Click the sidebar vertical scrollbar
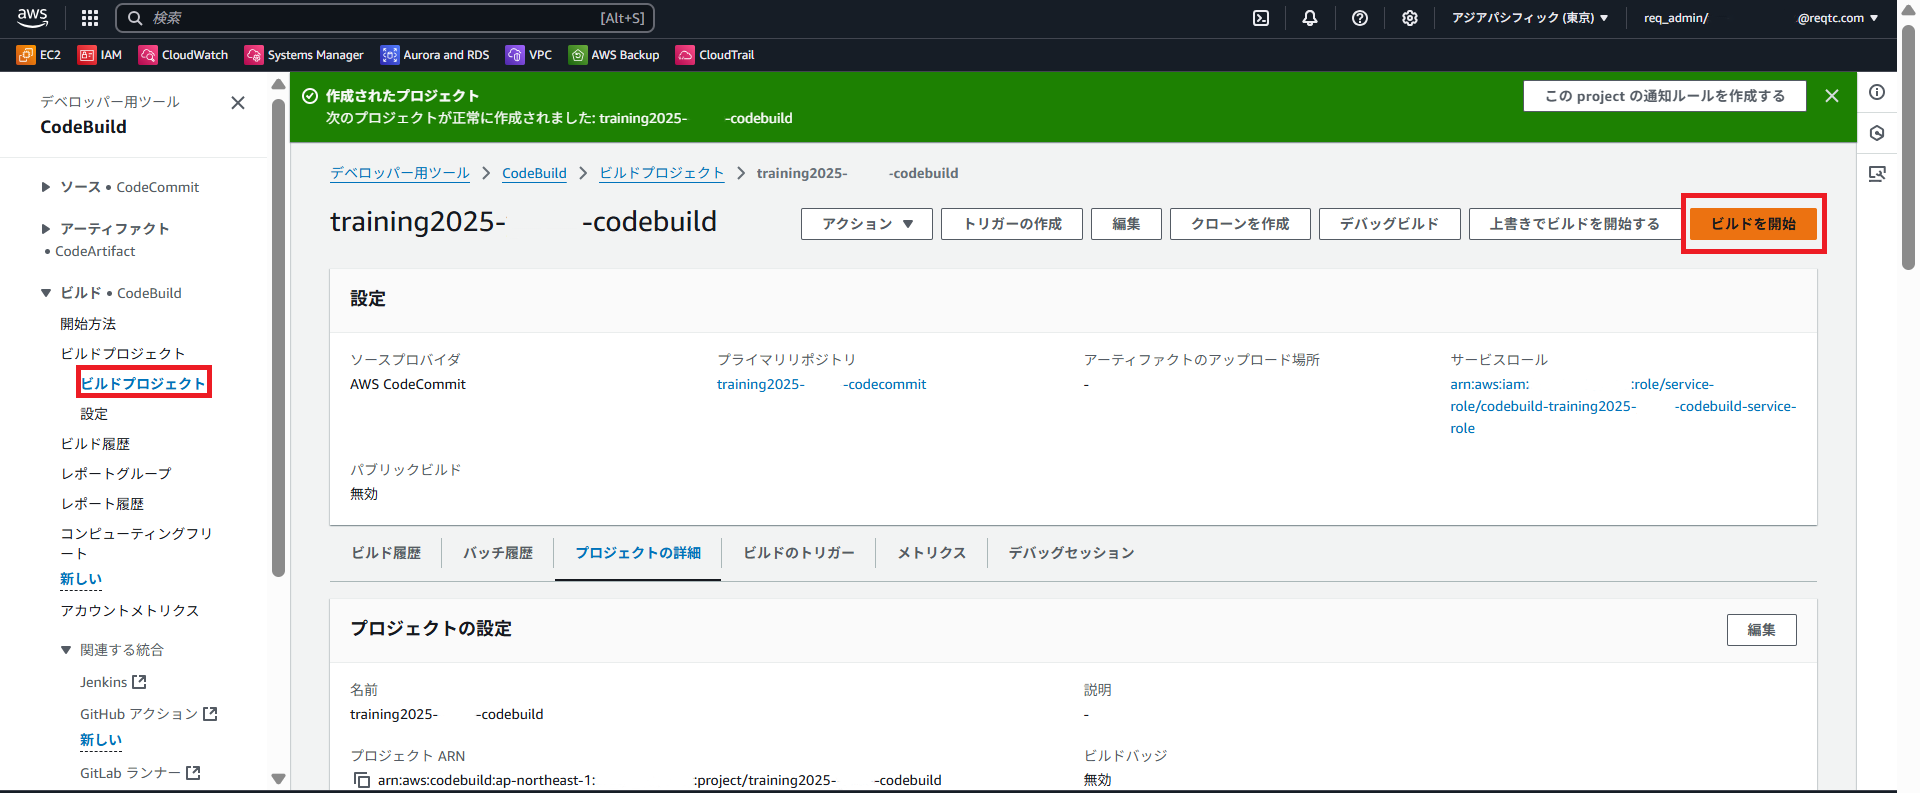Screen dimensions: 1920x793 pyautogui.click(x=278, y=338)
